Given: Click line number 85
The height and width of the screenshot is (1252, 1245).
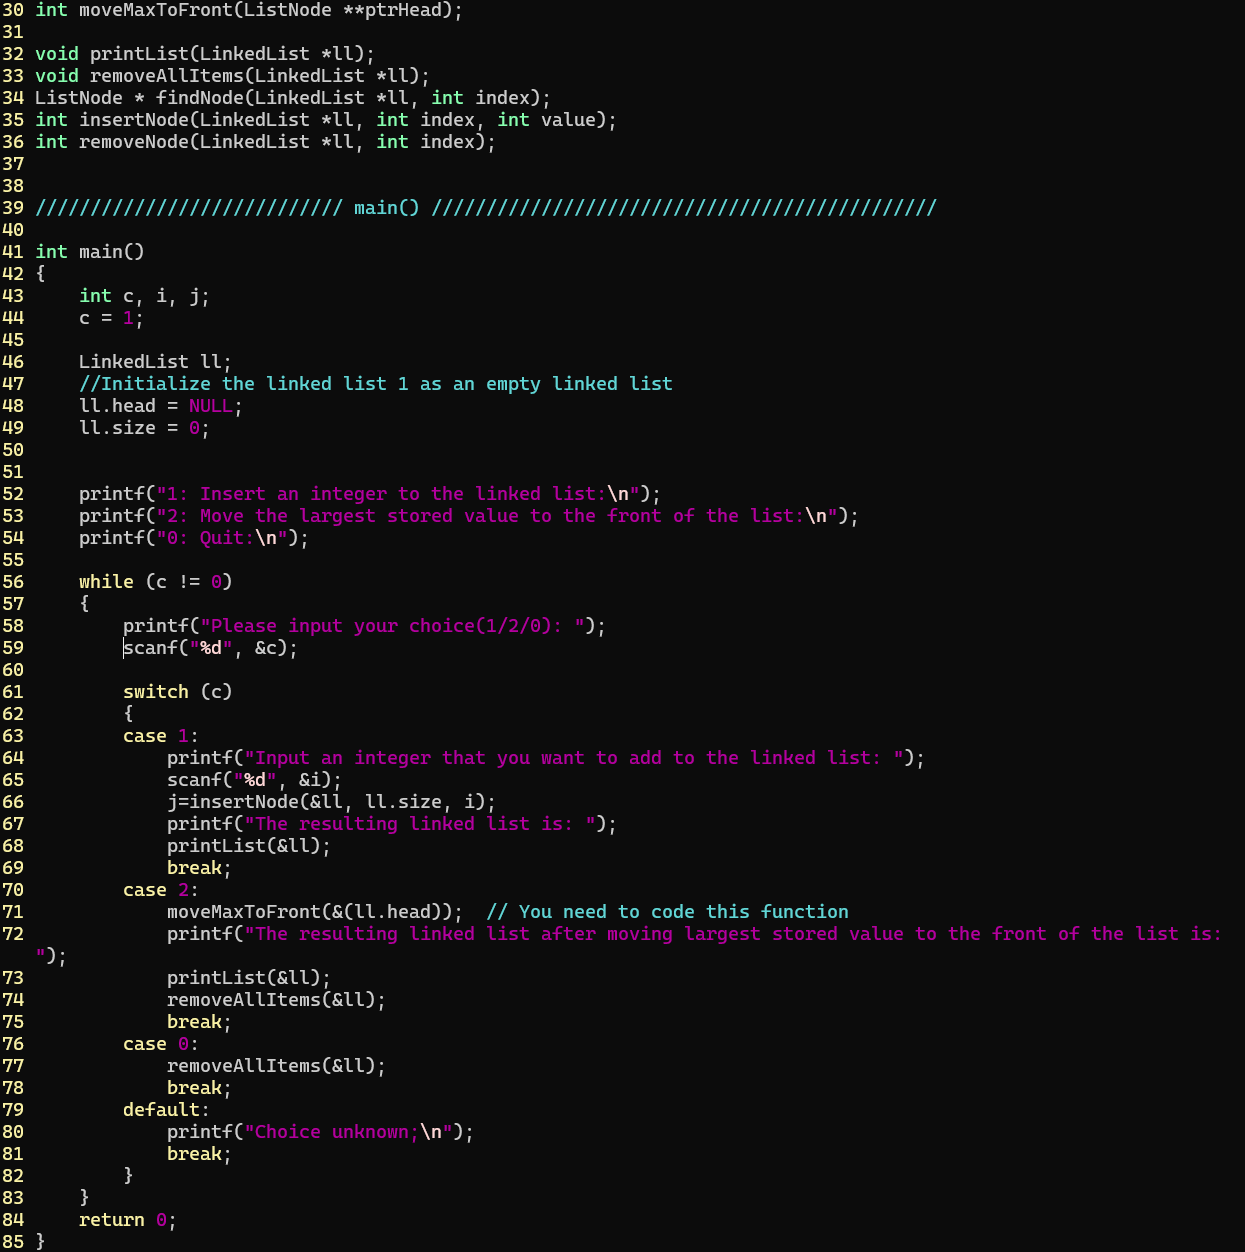Looking at the screenshot, I should tap(13, 1241).
